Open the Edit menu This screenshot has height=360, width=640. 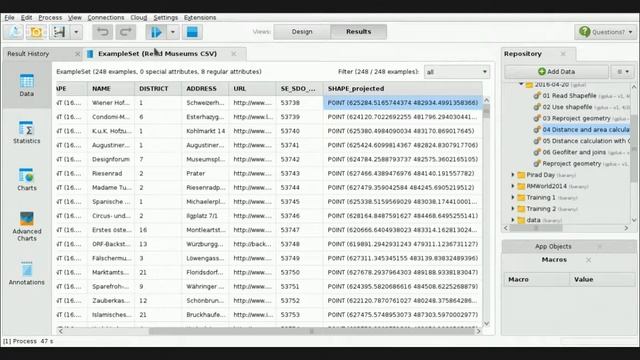click(26, 18)
